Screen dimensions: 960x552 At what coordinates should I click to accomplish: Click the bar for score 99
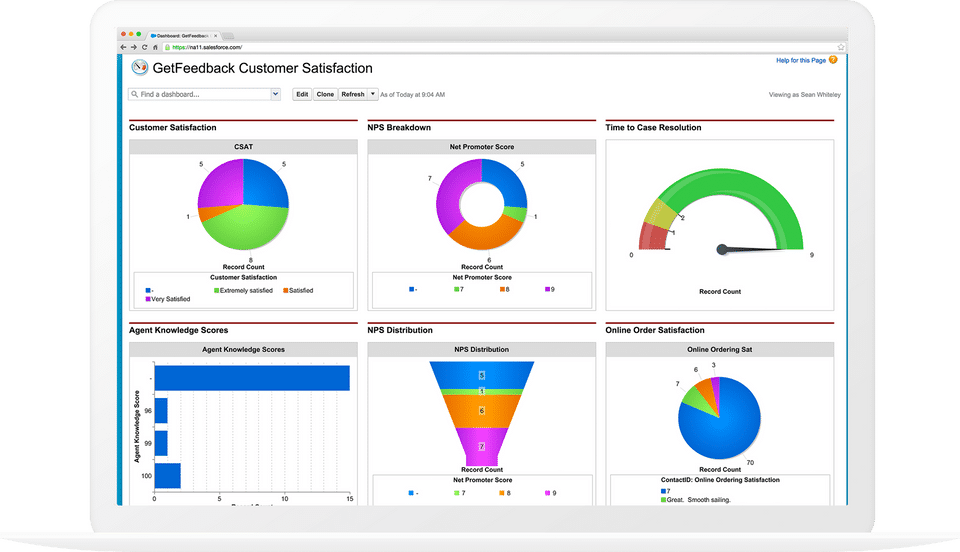[161, 443]
